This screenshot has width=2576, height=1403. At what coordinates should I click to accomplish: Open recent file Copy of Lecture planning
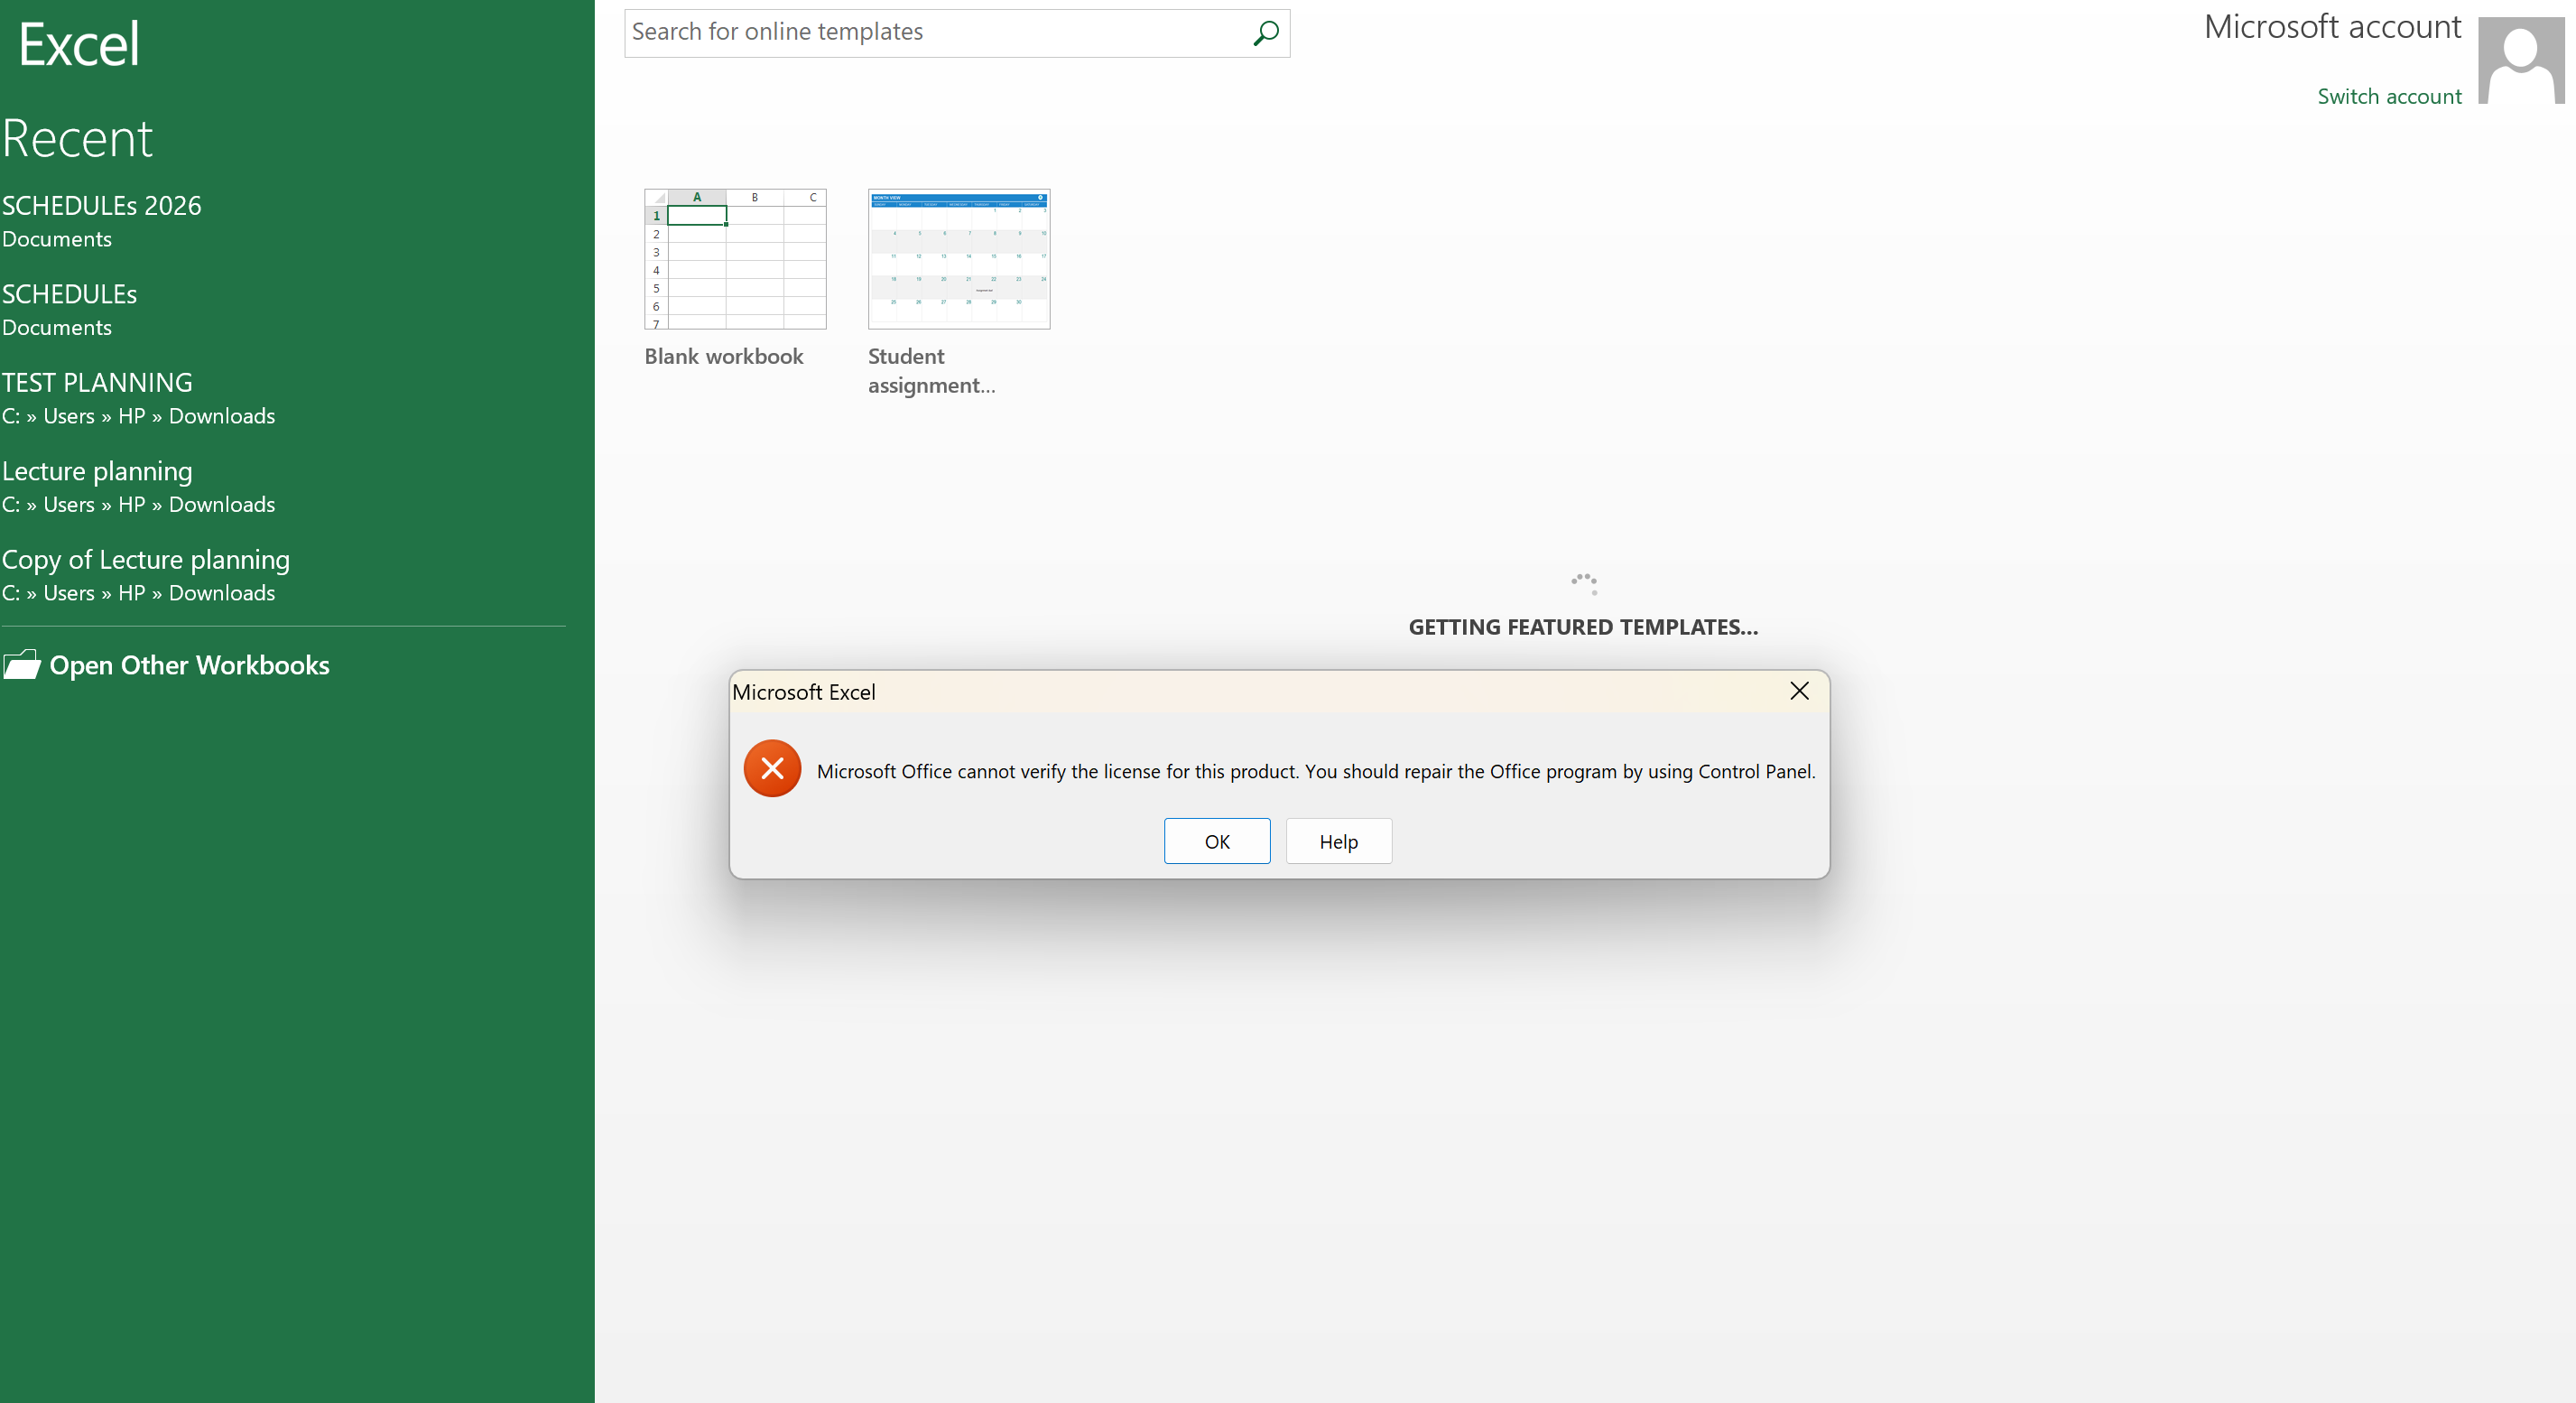(x=146, y=575)
